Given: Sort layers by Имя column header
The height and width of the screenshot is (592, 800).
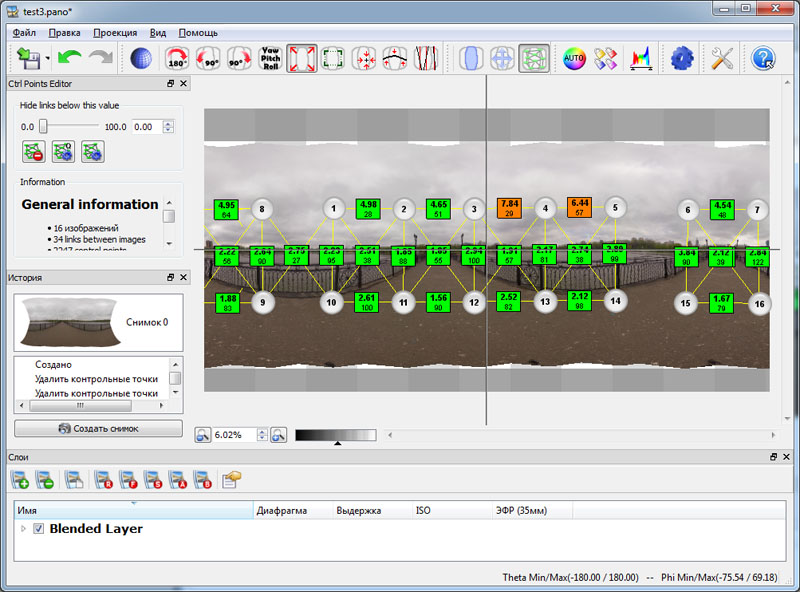Looking at the screenshot, I should (133, 510).
